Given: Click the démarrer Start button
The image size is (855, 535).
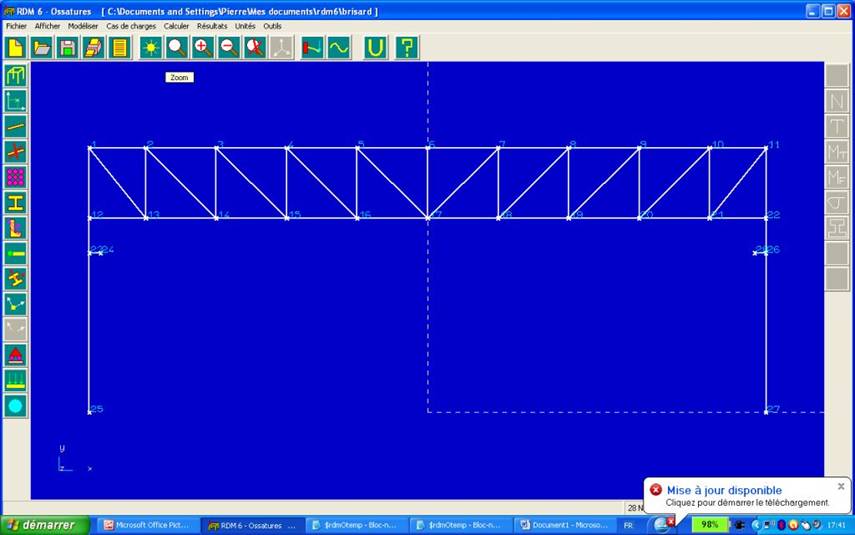Looking at the screenshot, I should (x=40, y=525).
